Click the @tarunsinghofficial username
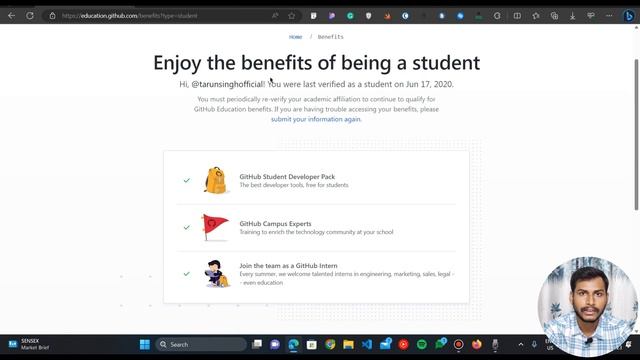Screen dimensions: 640x360 pyautogui.click(x=227, y=84)
